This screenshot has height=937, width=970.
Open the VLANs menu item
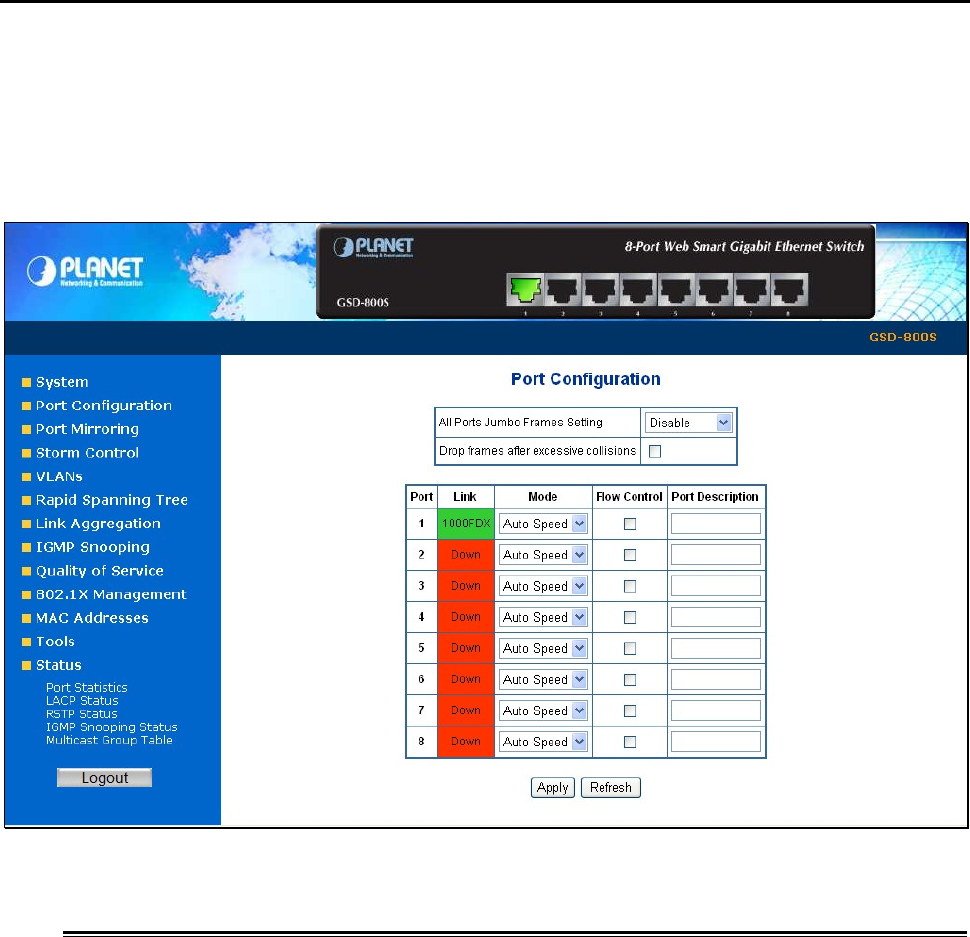pyautogui.click(x=59, y=476)
